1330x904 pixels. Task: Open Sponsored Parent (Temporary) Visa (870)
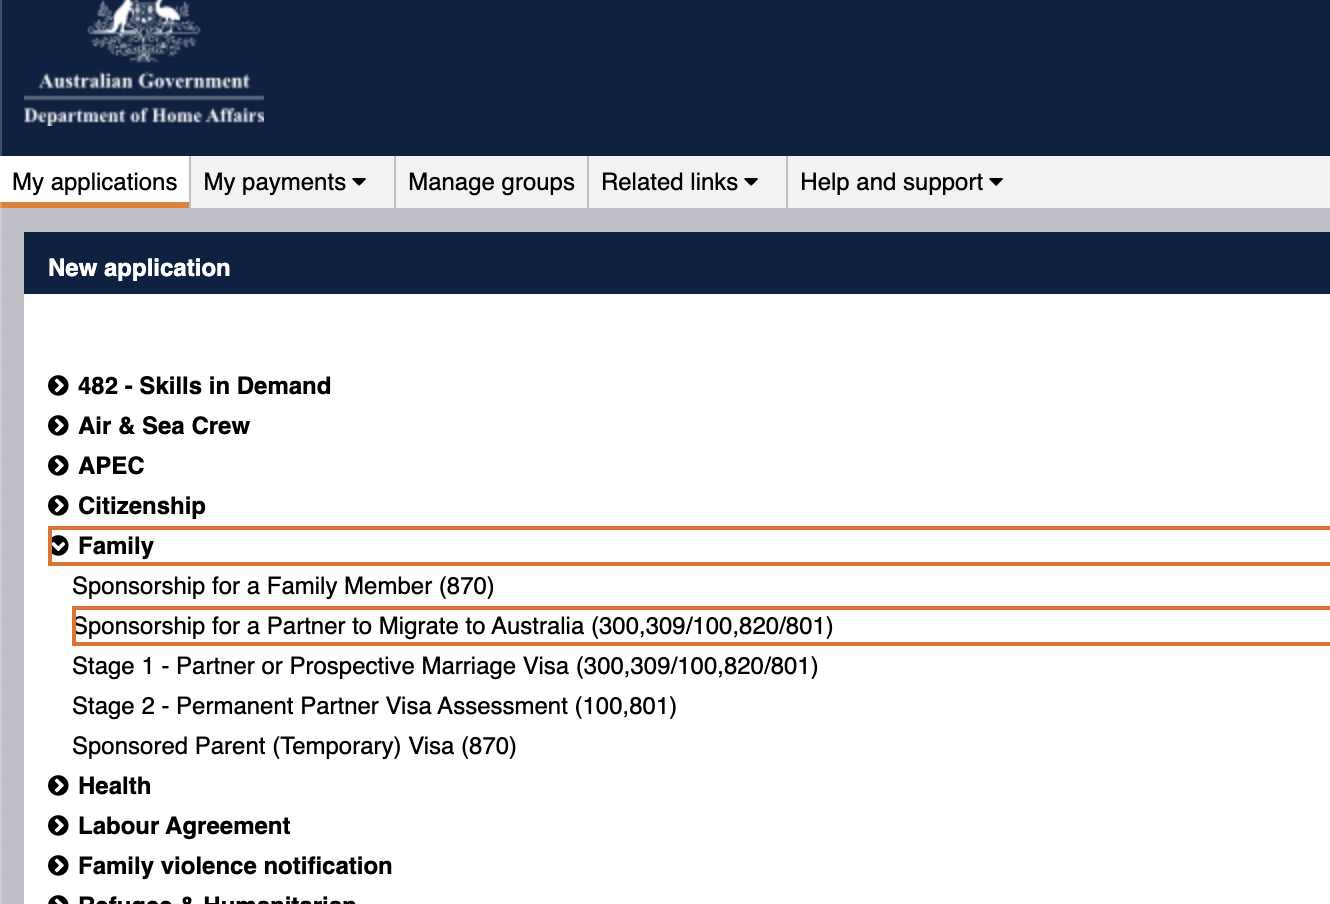pos(294,746)
